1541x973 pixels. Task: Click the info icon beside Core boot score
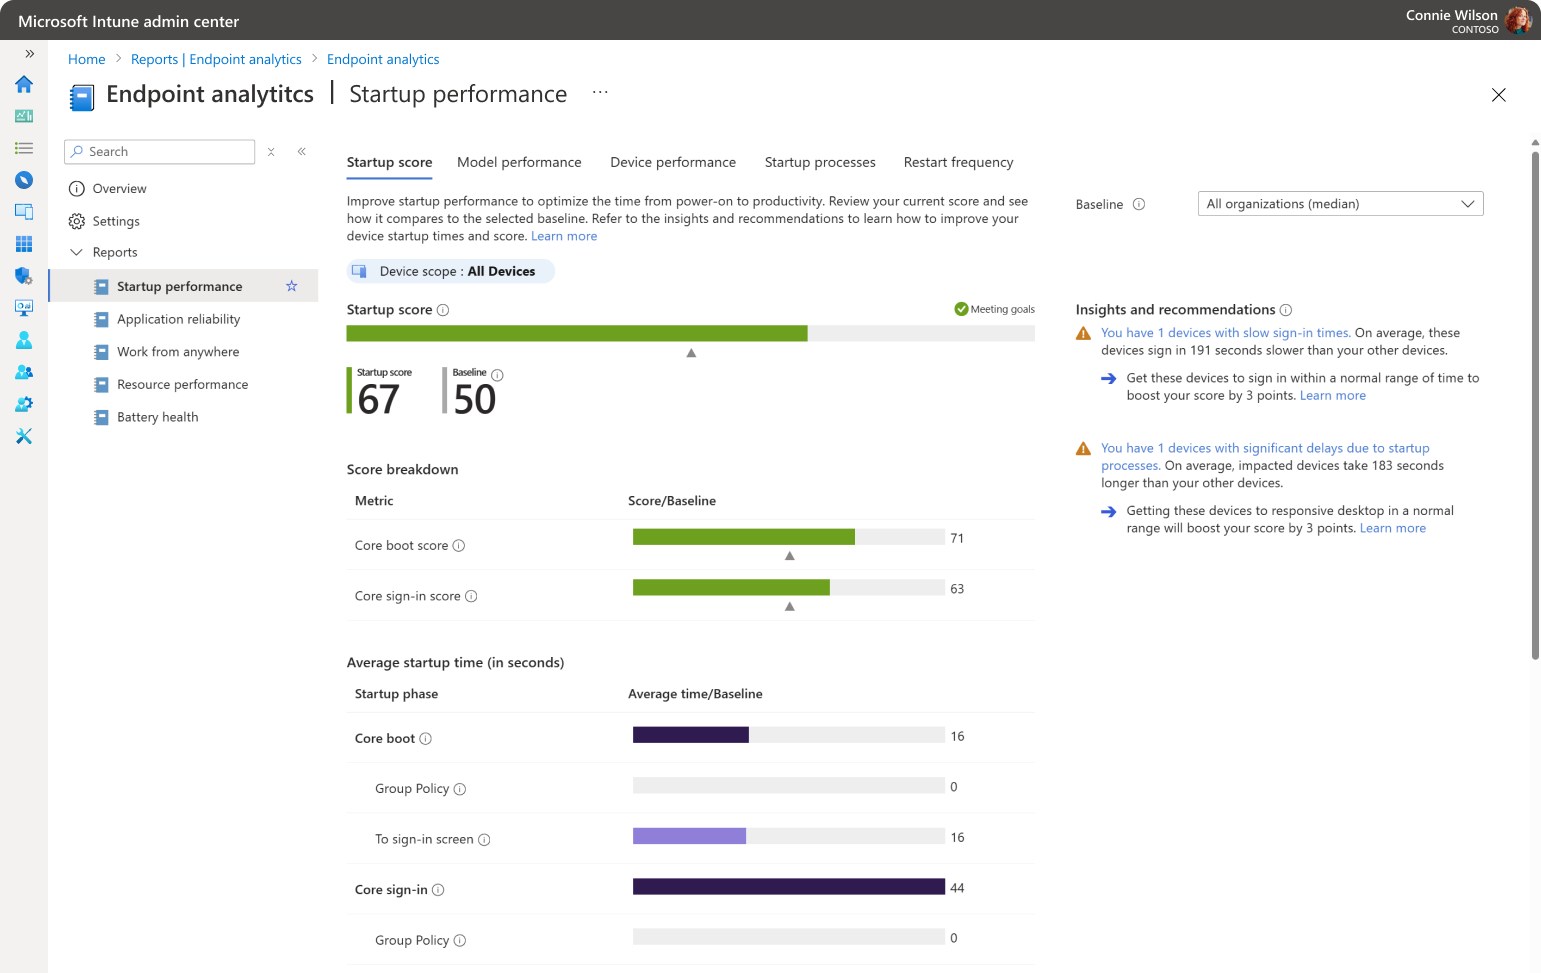[459, 546]
